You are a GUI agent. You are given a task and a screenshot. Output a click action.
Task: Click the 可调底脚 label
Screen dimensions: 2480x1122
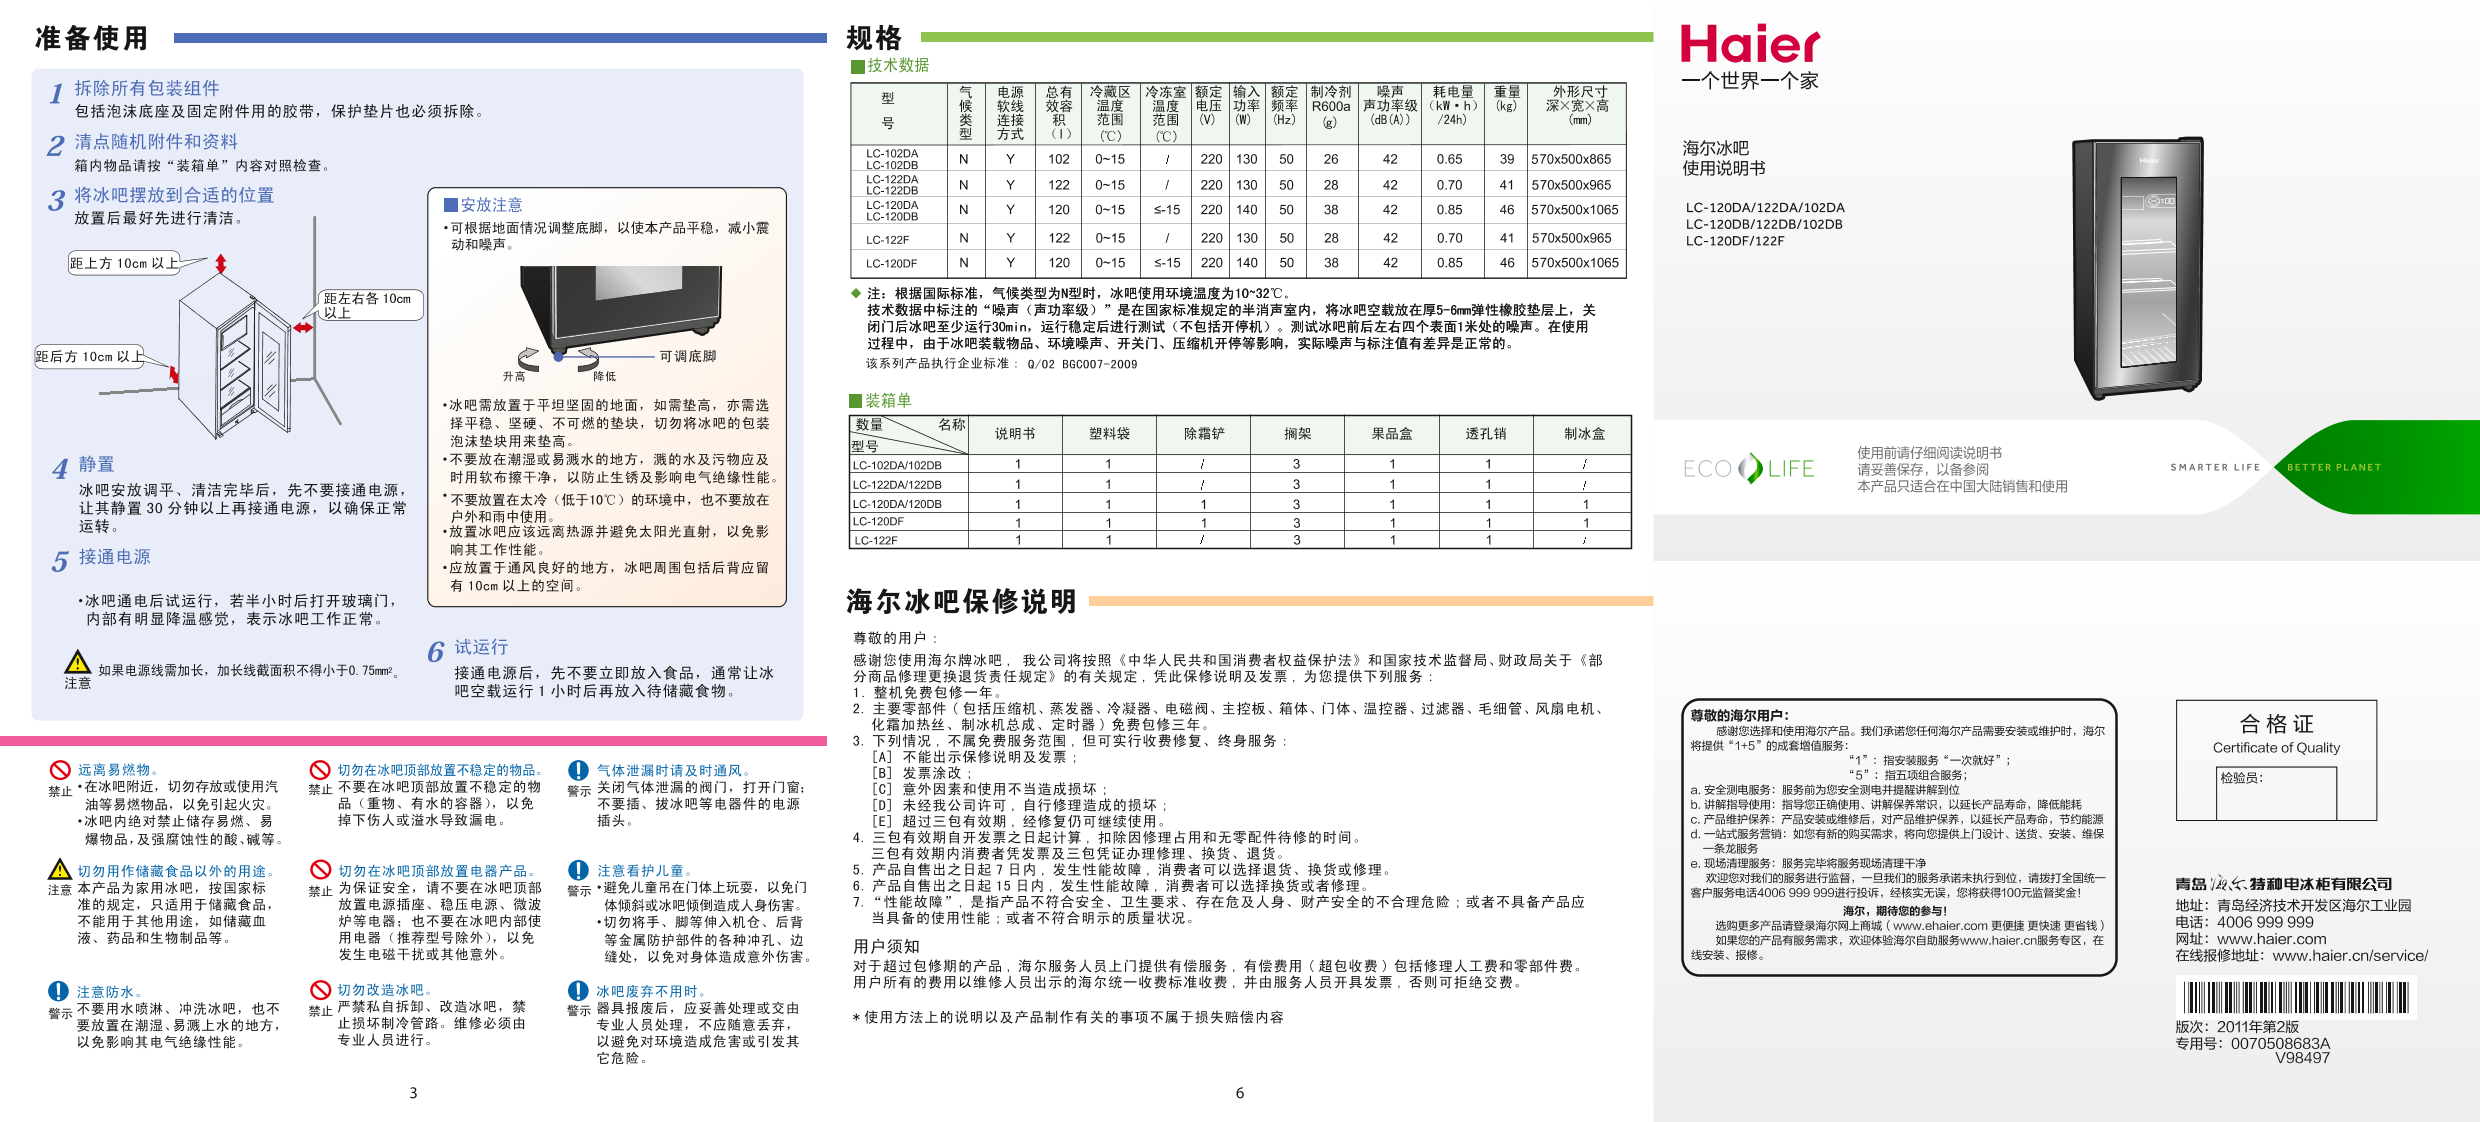[x=687, y=356]
